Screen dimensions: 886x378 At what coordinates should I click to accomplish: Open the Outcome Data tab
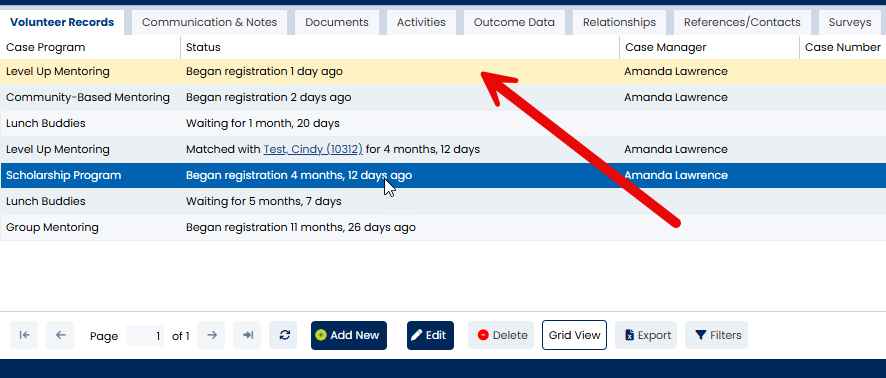pos(514,23)
